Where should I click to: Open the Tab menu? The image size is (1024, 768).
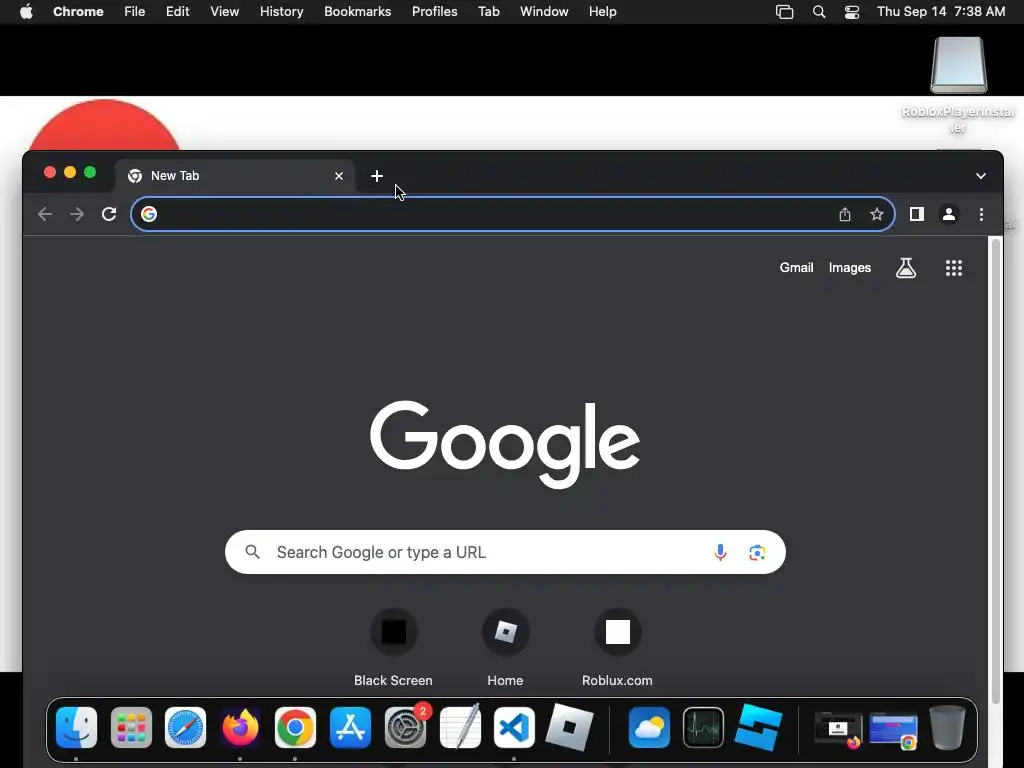click(x=488, y=12)
